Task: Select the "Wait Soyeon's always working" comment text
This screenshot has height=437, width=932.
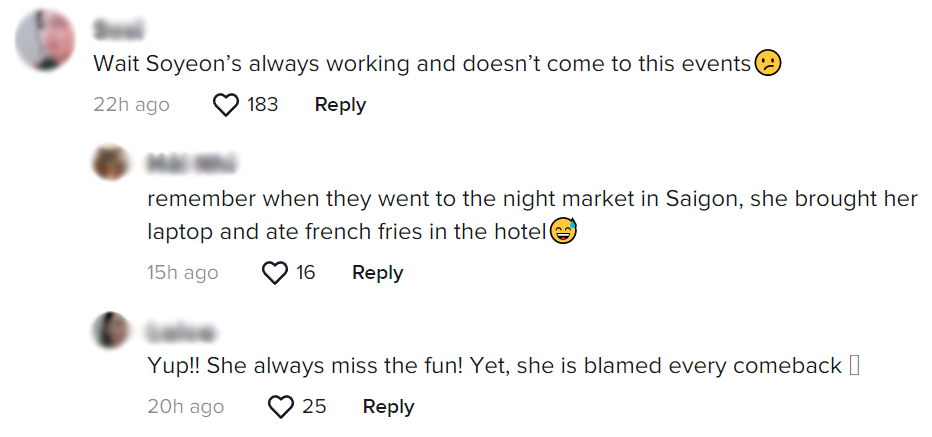Action: click(420, 64)
